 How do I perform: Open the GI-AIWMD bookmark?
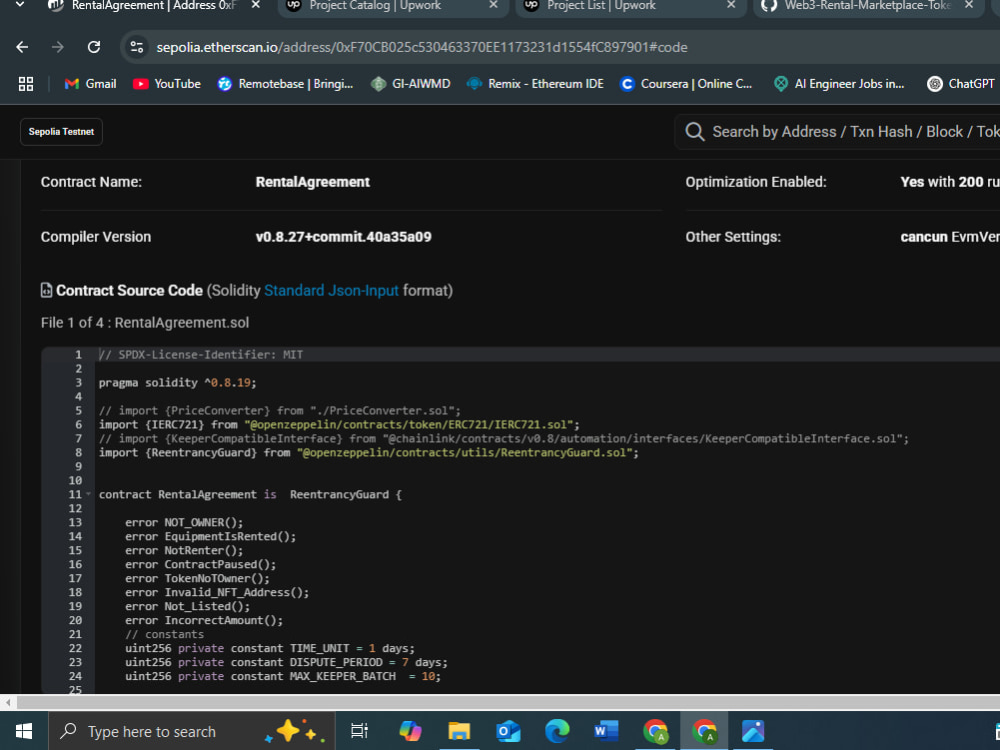(x=411, y=84)
